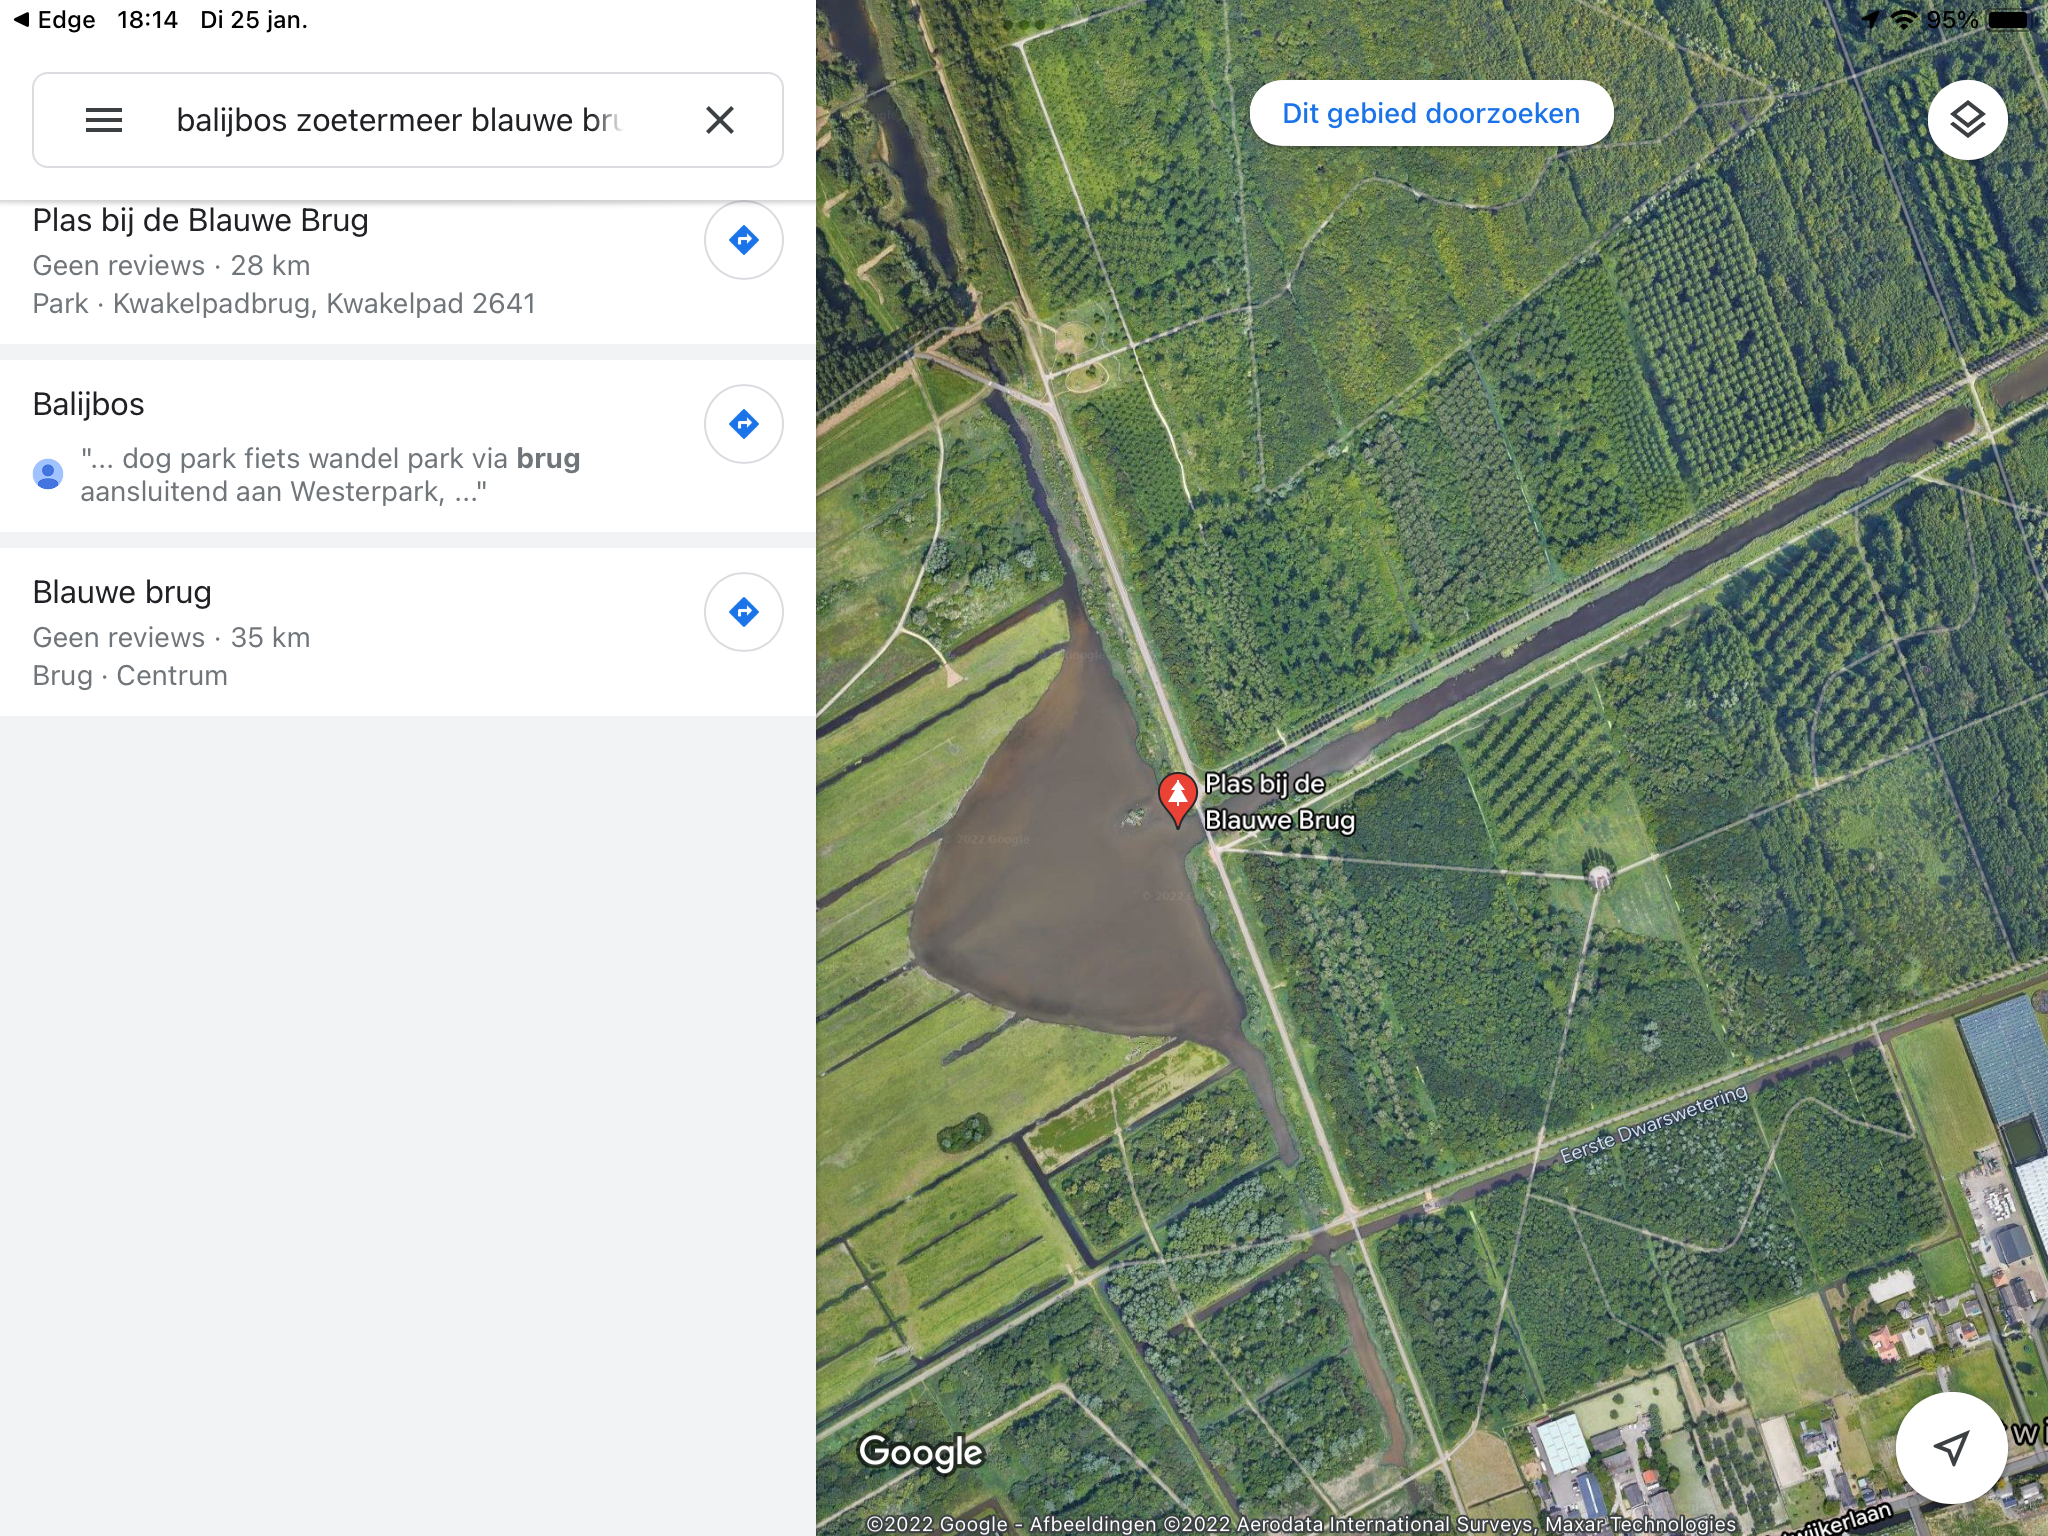
Task: Clear the search text with X icon
Action: click(x=720, y=120)
